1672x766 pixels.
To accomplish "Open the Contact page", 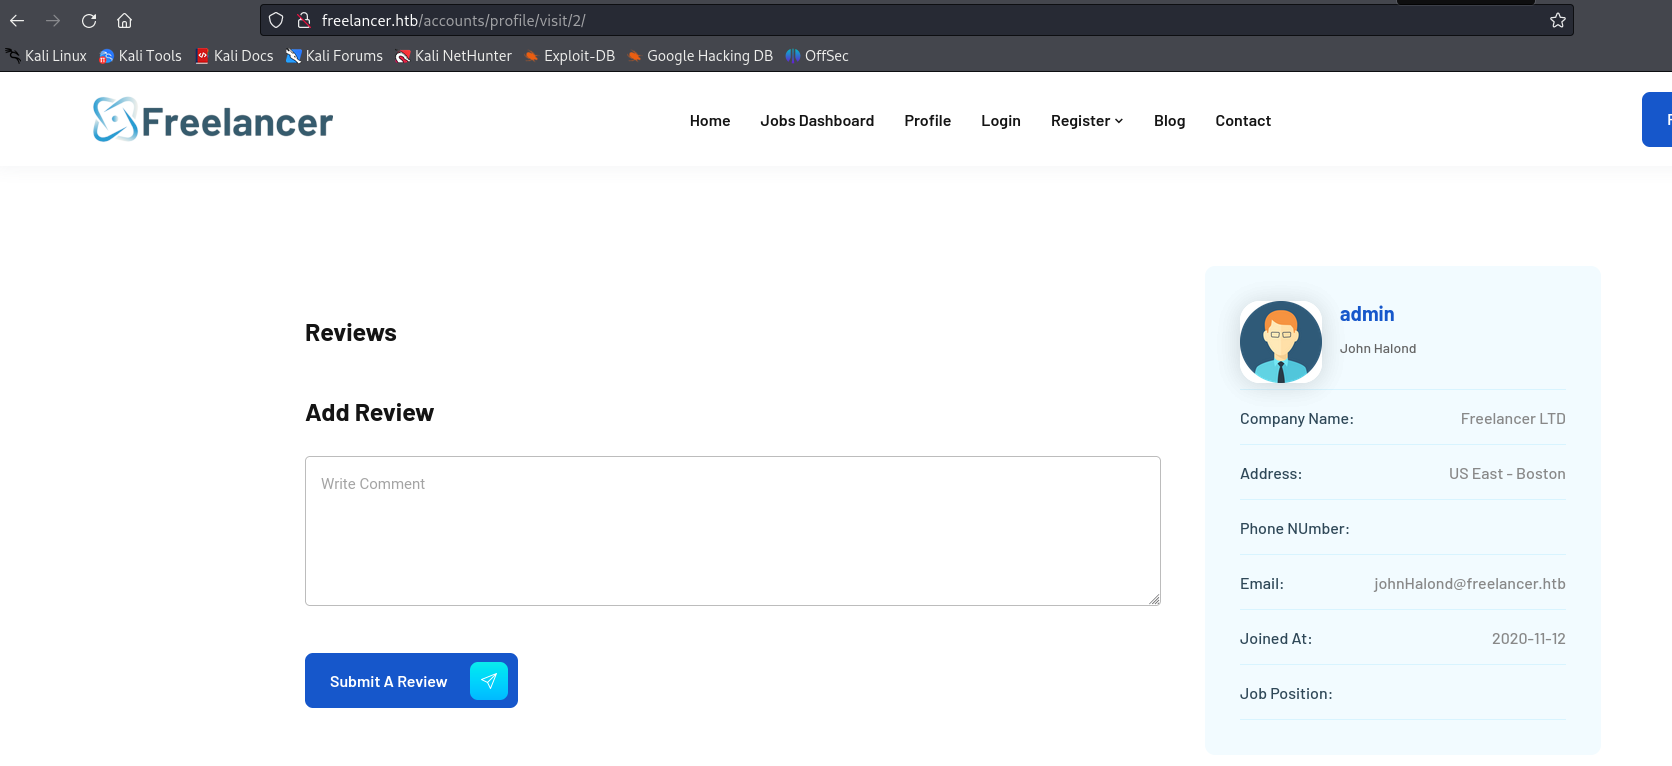I will click(x=1242, y=121).
